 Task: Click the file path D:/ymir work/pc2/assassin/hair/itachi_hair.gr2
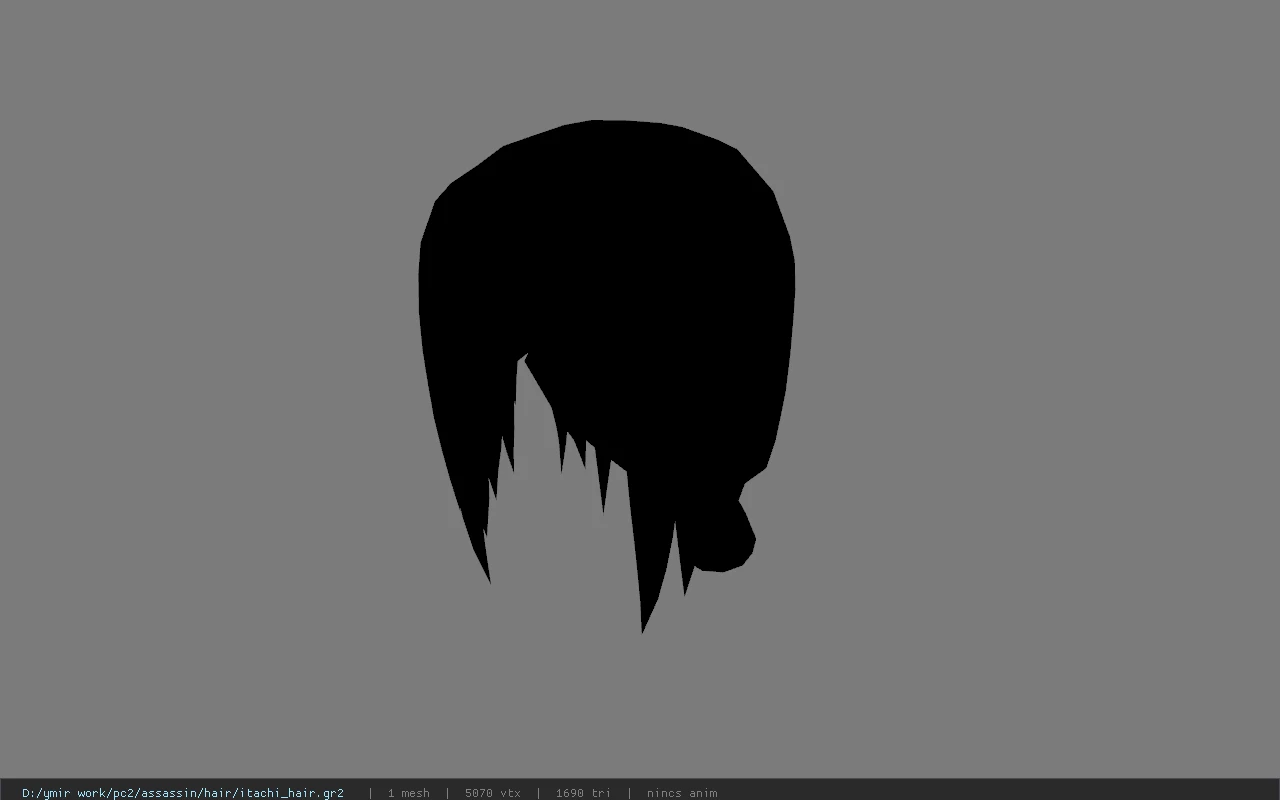(x=183, y=793)
